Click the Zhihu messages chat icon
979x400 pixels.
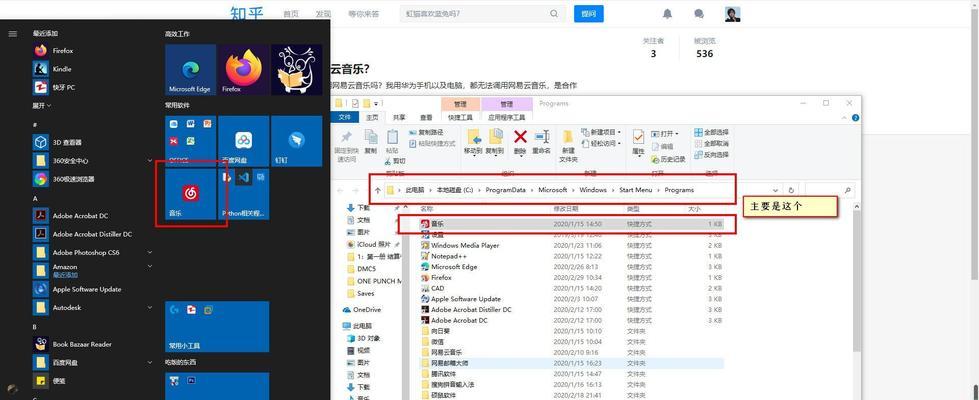(x=699, y=14)
